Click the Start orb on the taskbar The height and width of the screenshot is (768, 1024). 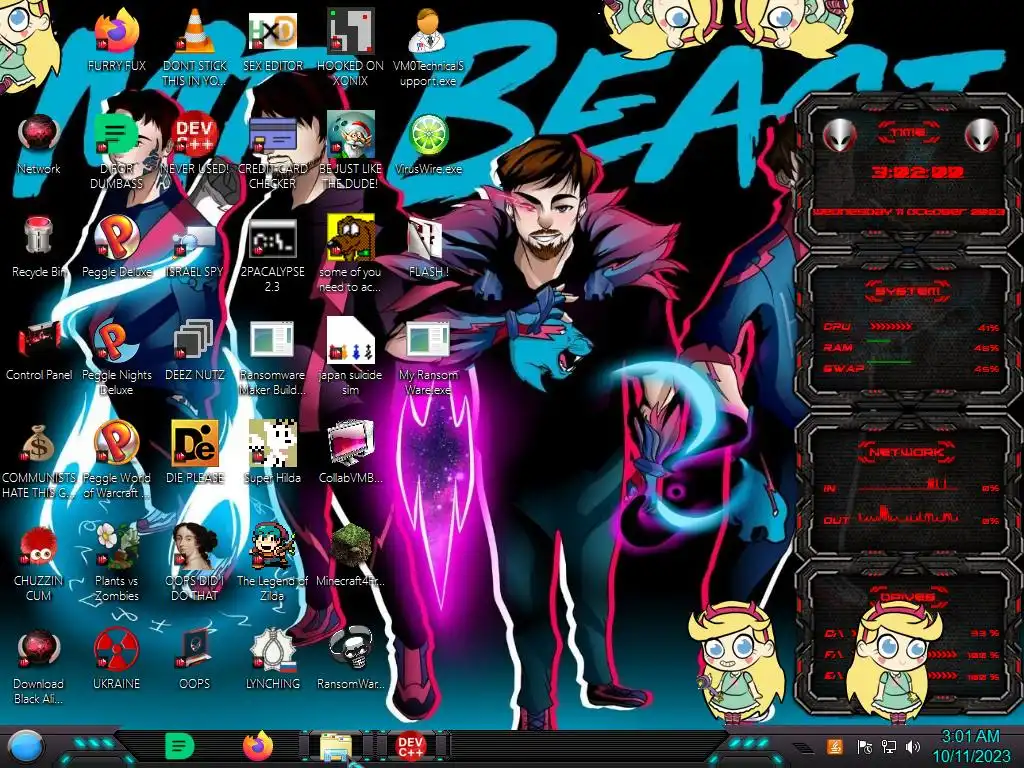click(x=26, y=747)
